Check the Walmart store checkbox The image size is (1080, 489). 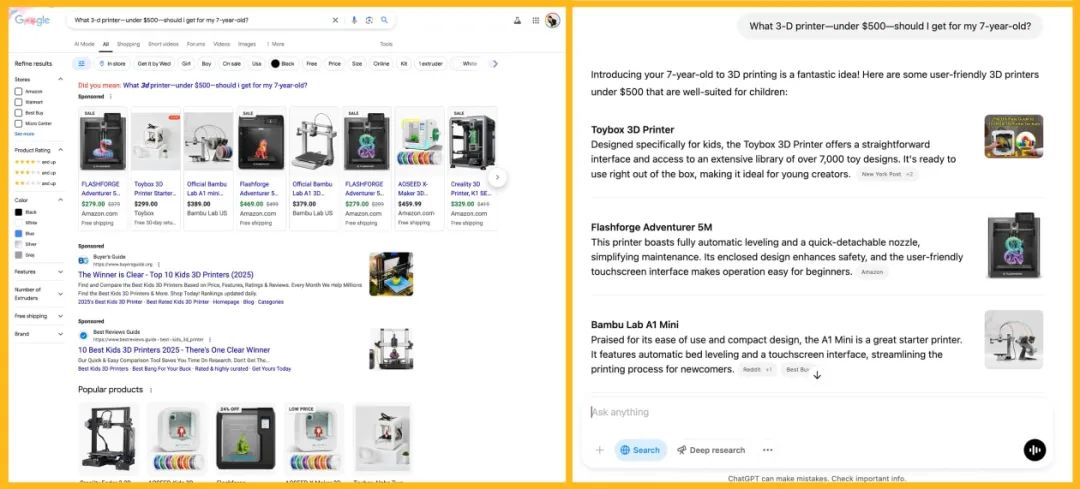pos(19,102)
